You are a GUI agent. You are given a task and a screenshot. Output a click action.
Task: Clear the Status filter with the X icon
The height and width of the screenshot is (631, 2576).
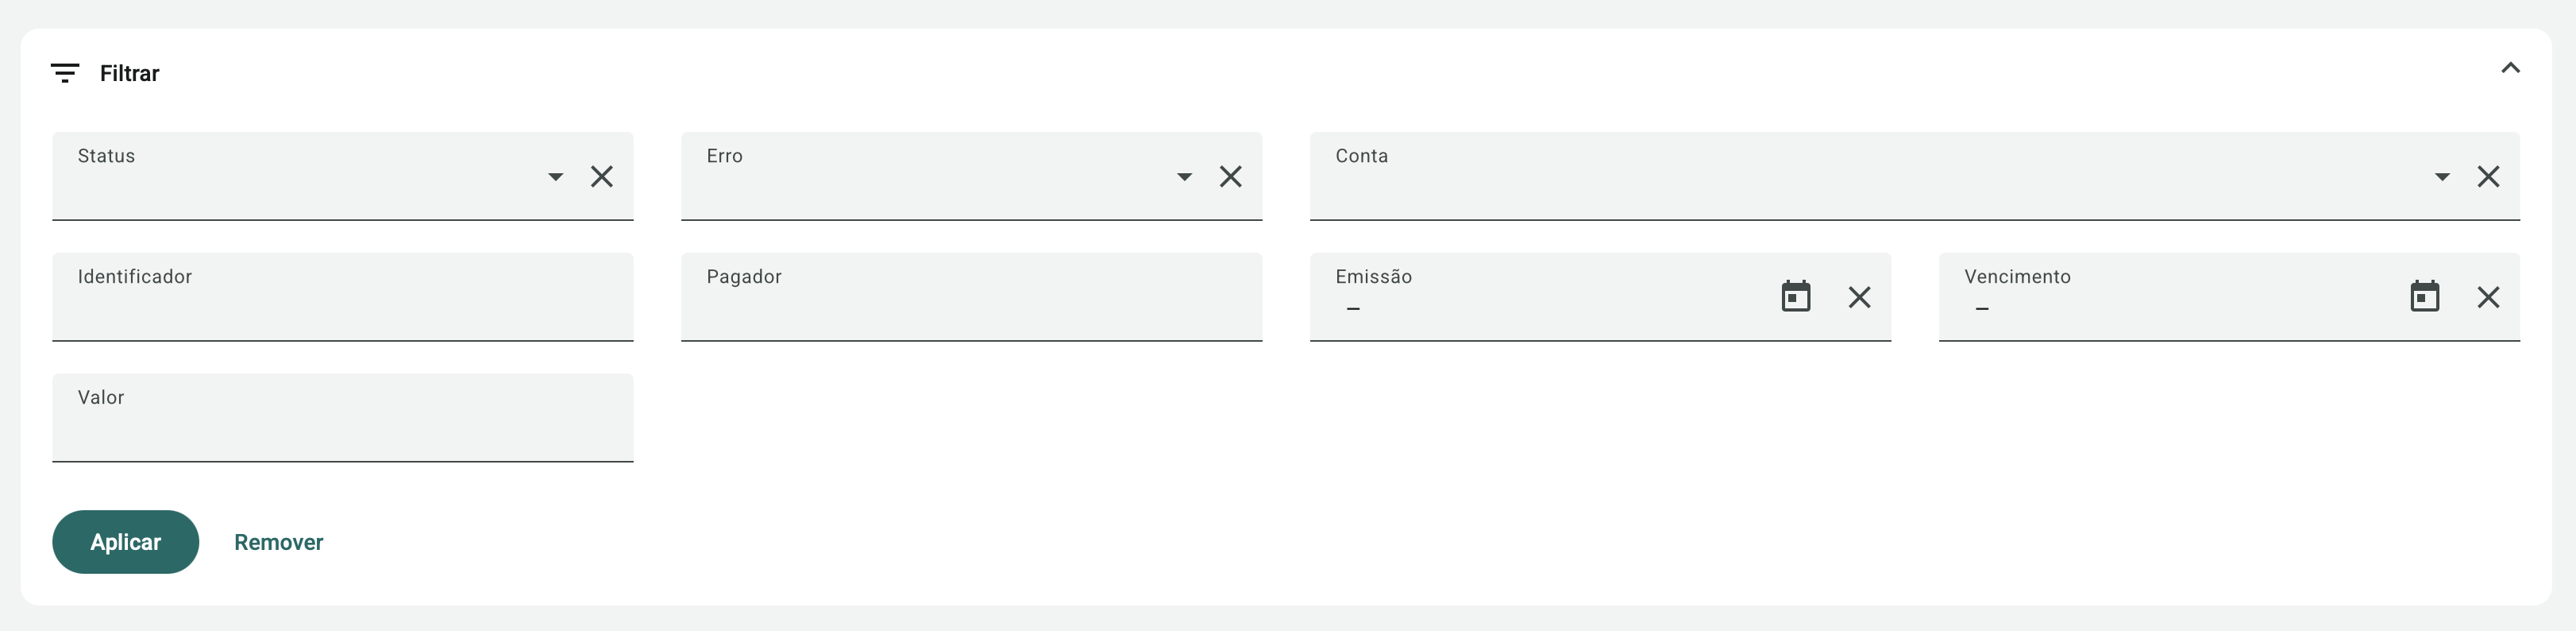pyautogui.click(x=601, y=176)
